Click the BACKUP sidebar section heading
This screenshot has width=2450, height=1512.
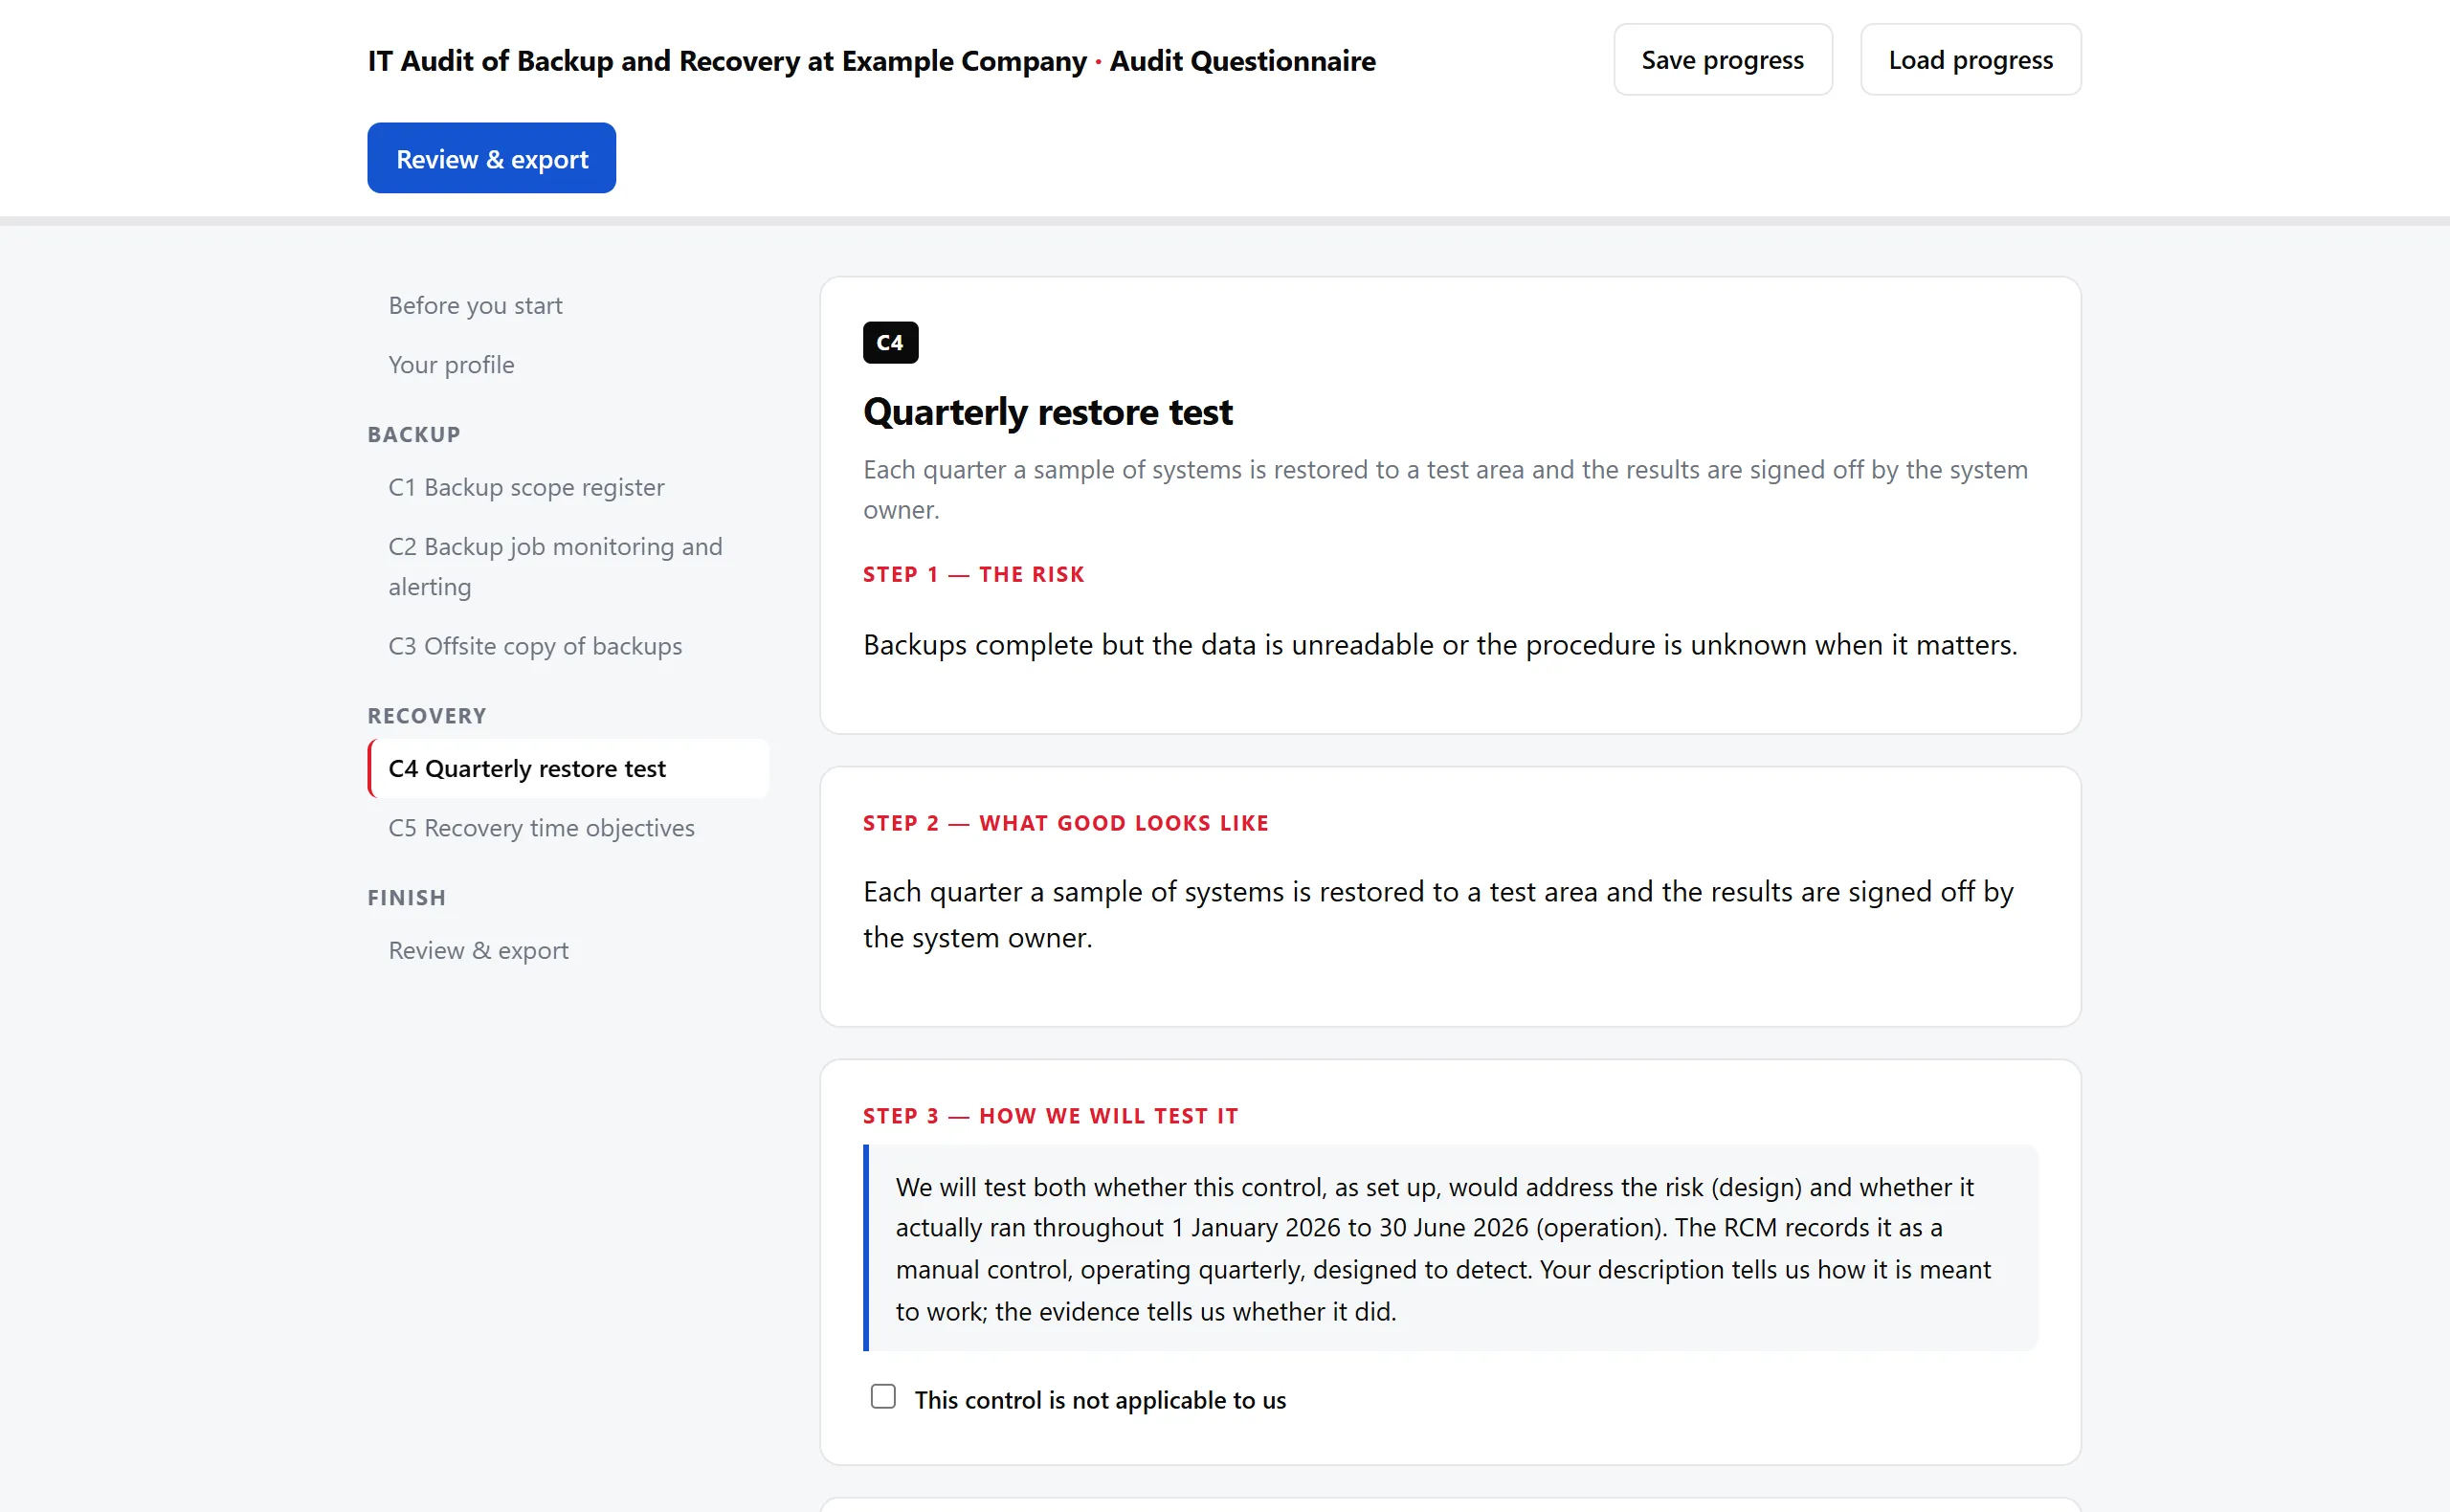(414, 434)
